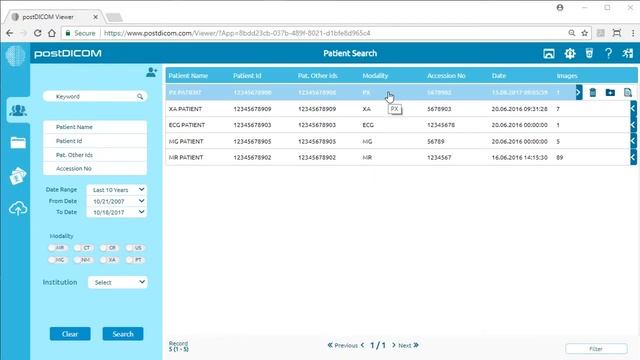The image size is (640, 360).
Task: Delete the PX PATIENT study via trash icon
Action: click(x=593, y=93)
